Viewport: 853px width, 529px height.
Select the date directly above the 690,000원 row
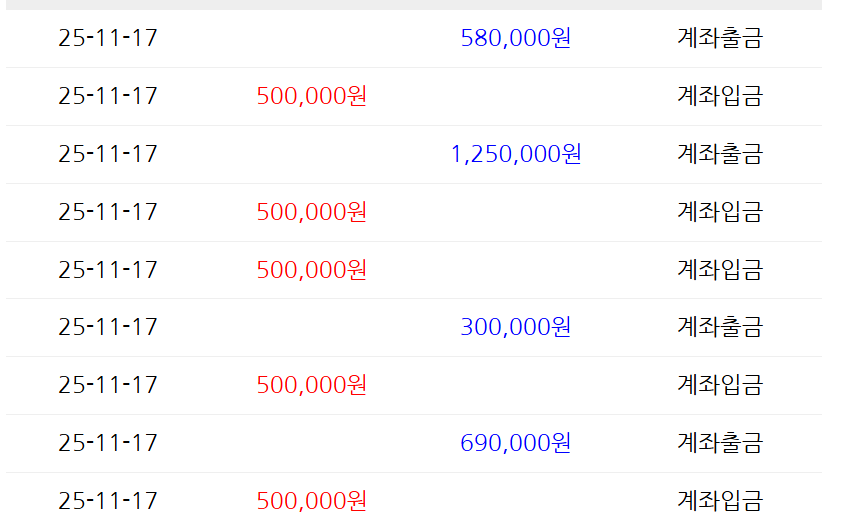point(108,385)
